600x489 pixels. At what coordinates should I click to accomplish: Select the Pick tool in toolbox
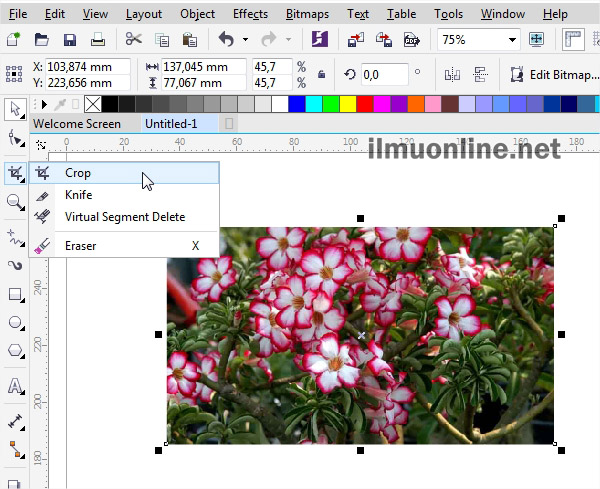pos(15,109)
